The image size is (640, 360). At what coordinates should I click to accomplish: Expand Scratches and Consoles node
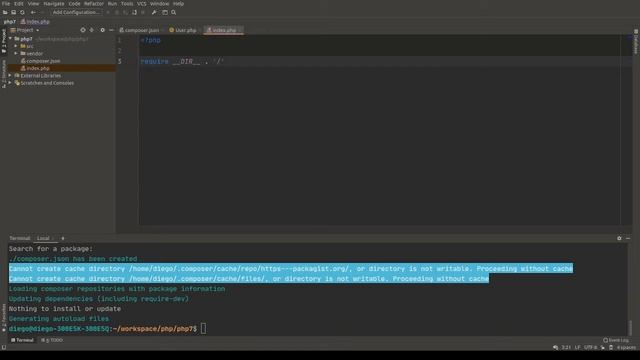10,83
